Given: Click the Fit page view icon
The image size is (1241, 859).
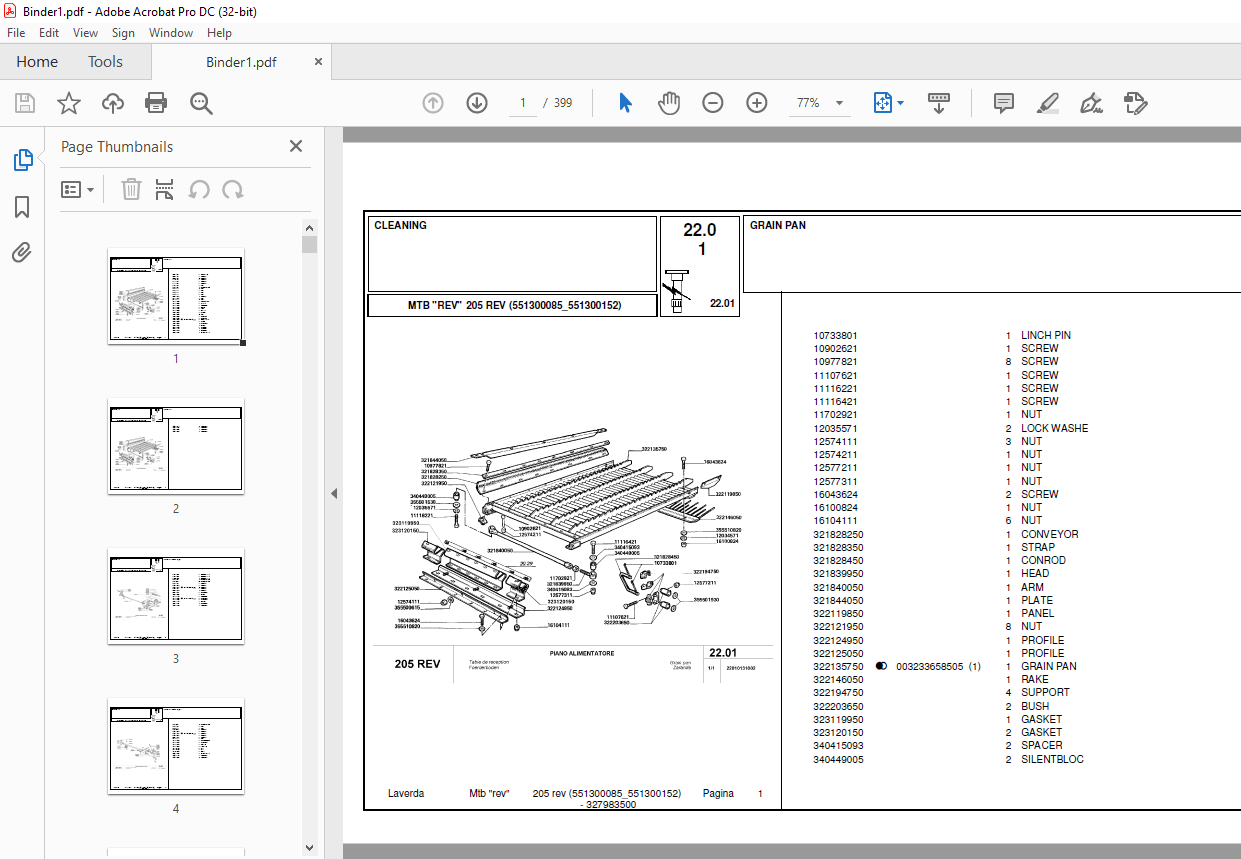Looking at the screenshot, I should tap(882, 103).
